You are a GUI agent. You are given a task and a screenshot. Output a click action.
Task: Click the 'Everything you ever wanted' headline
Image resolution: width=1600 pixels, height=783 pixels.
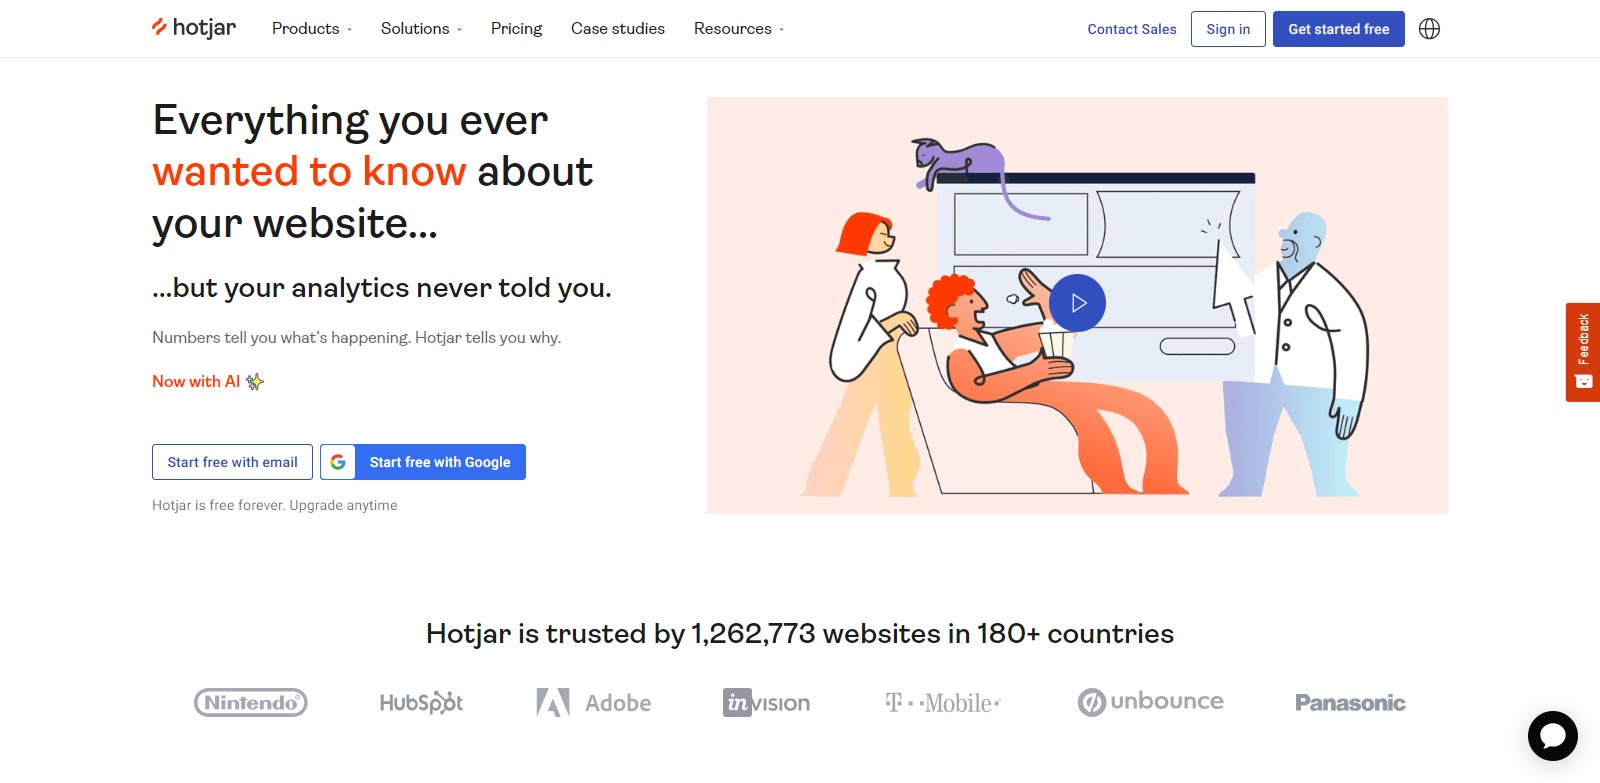(x=373, y=172)
